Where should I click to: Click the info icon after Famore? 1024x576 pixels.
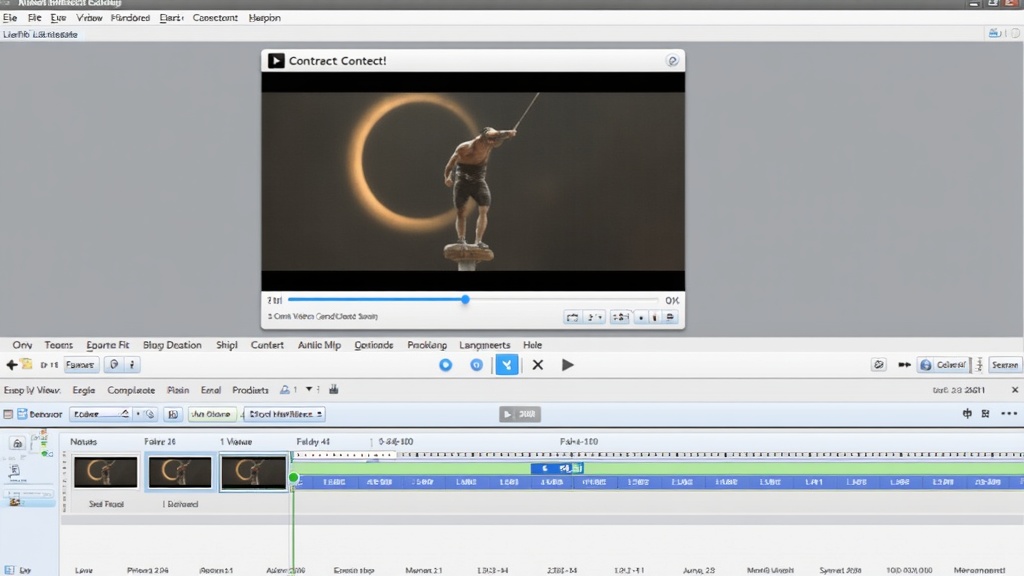pos(132,364)
